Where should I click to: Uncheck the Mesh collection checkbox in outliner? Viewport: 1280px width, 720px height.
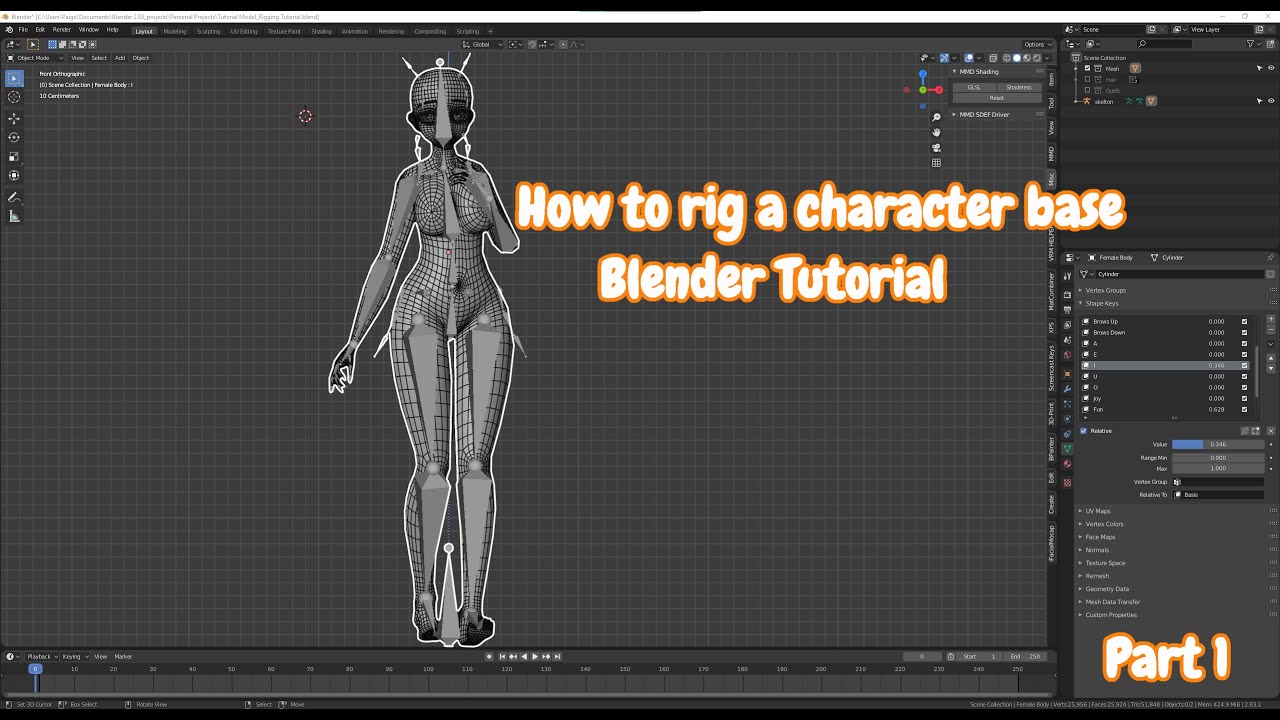[1088, 68]
